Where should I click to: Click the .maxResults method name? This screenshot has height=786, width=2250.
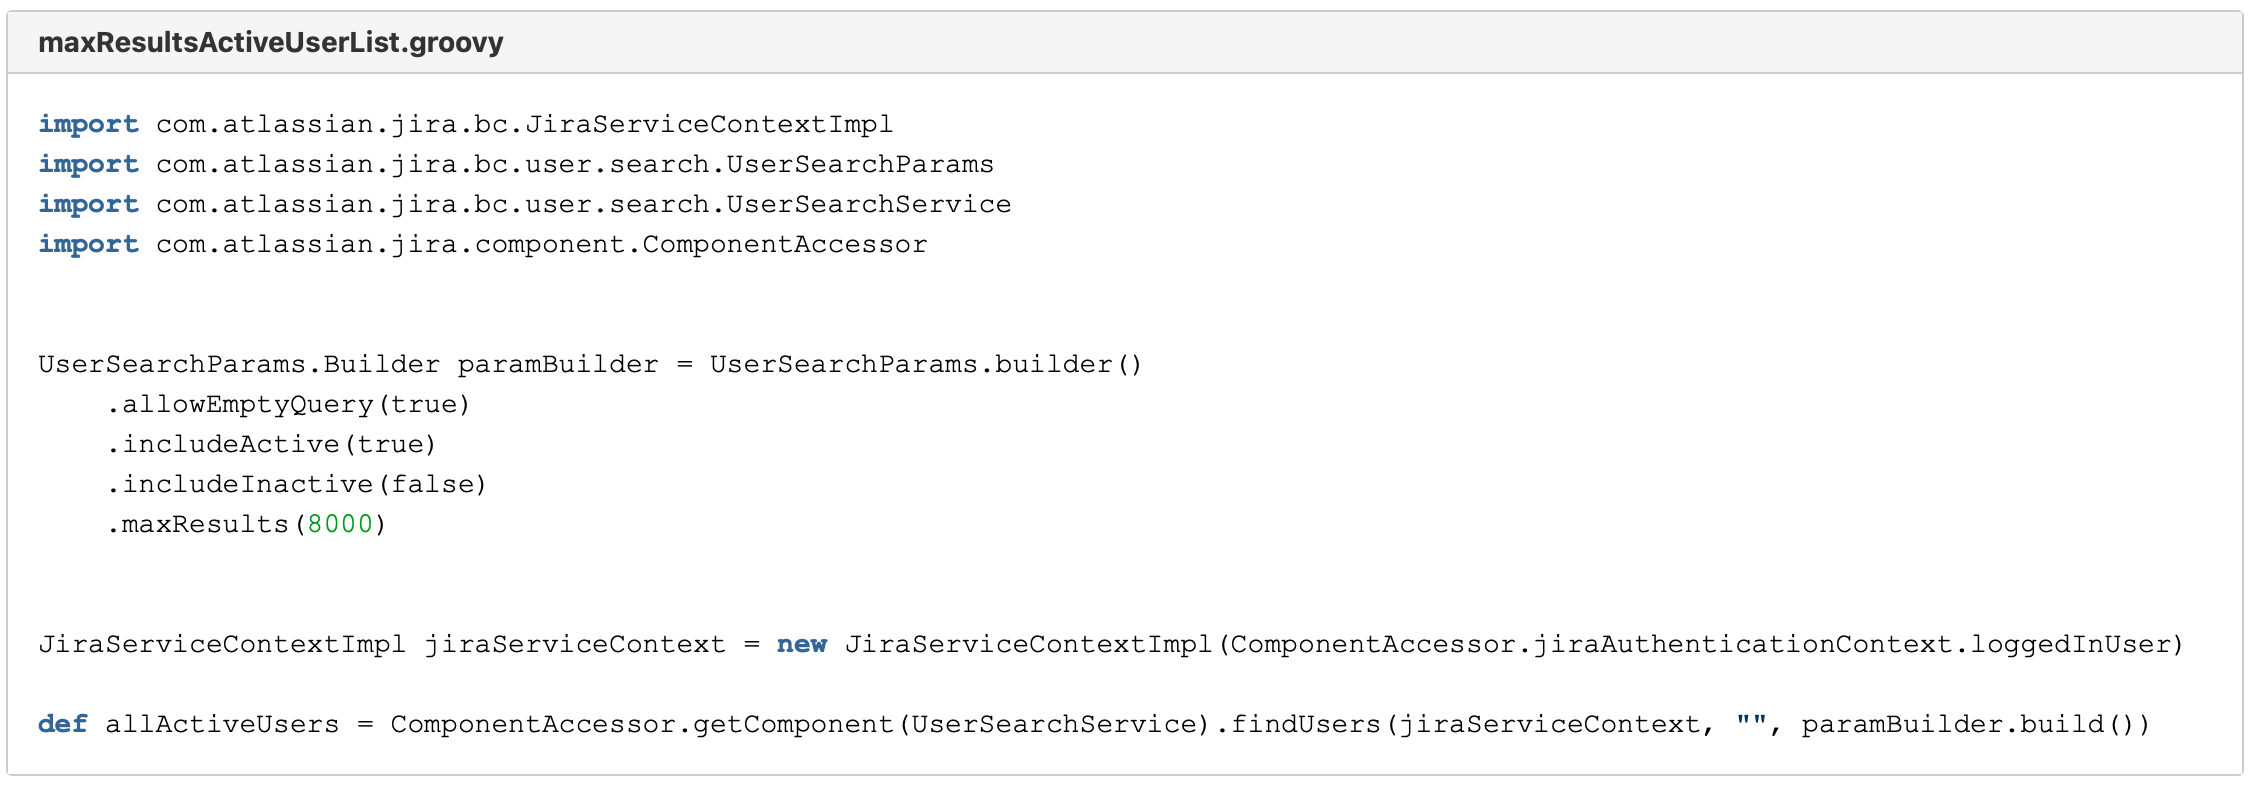tap(204, 524)
